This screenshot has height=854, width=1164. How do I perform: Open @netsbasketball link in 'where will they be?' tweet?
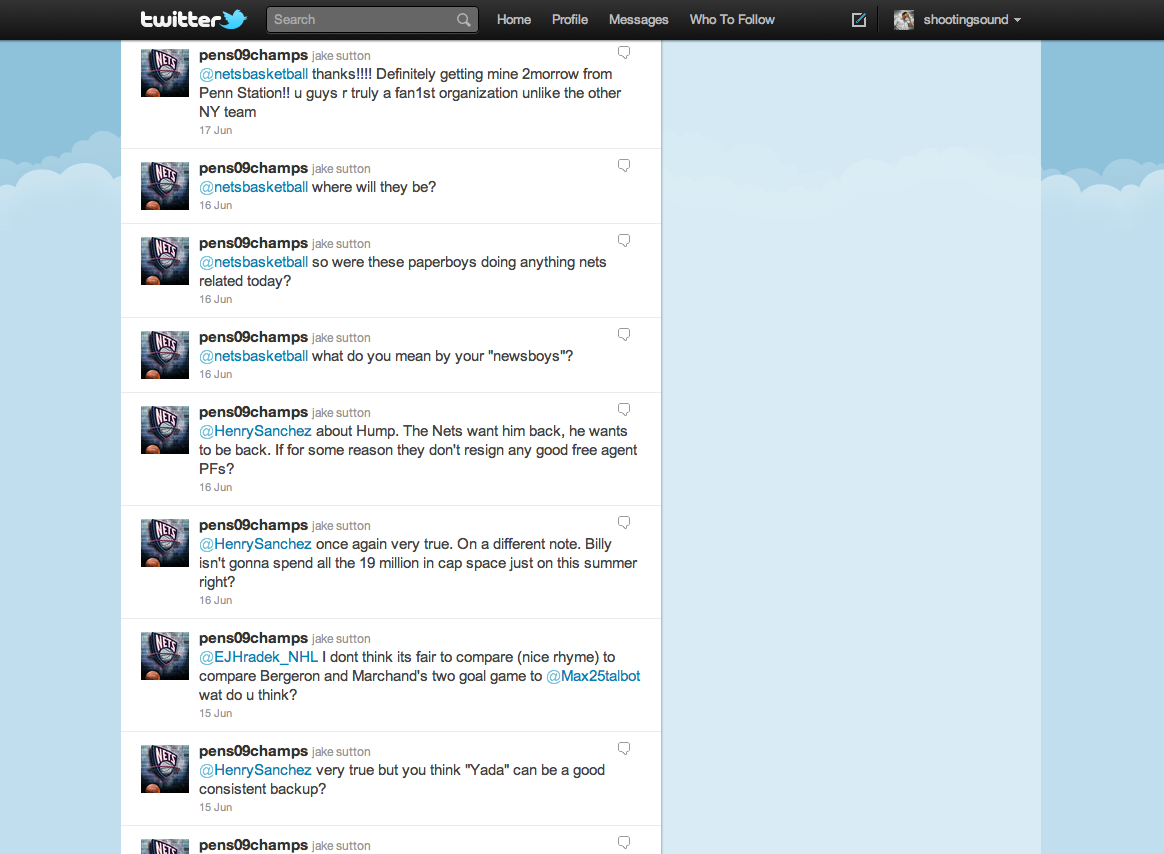pos(253,187)
